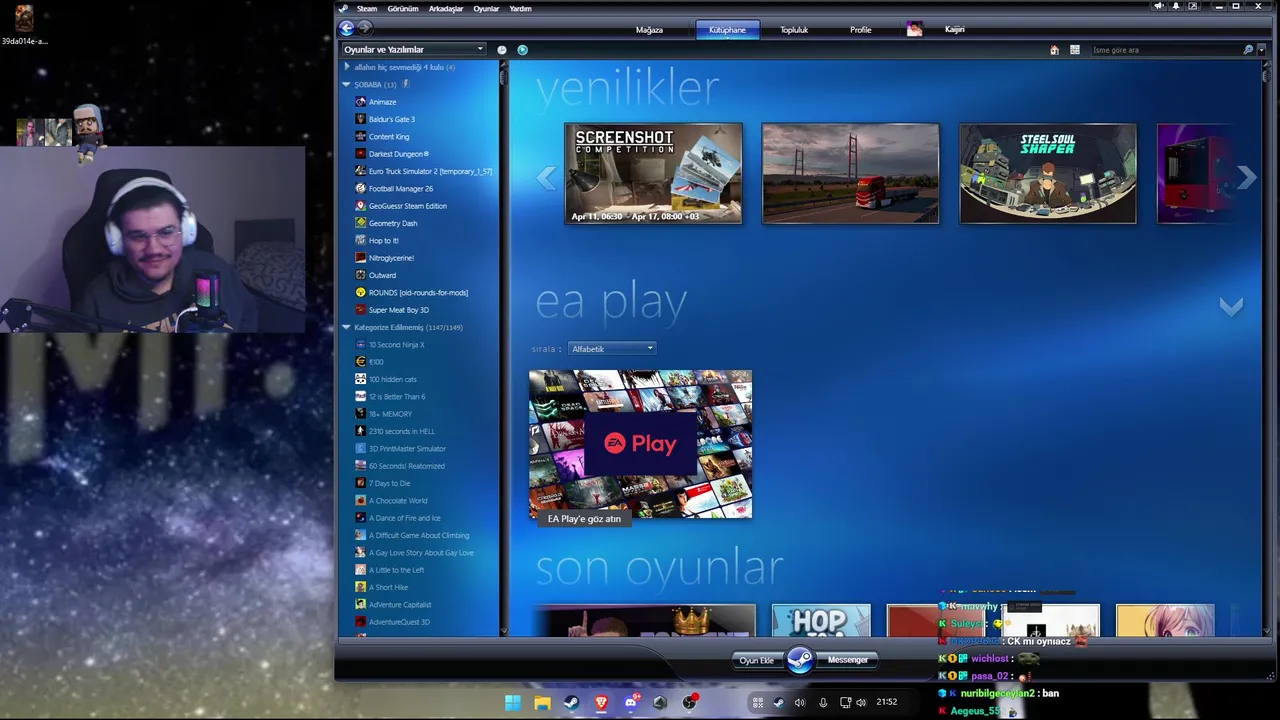Click 'EA Play'e göz atın' link
The width and height of the screenshot is (1280, 720).
click(584, 519)
